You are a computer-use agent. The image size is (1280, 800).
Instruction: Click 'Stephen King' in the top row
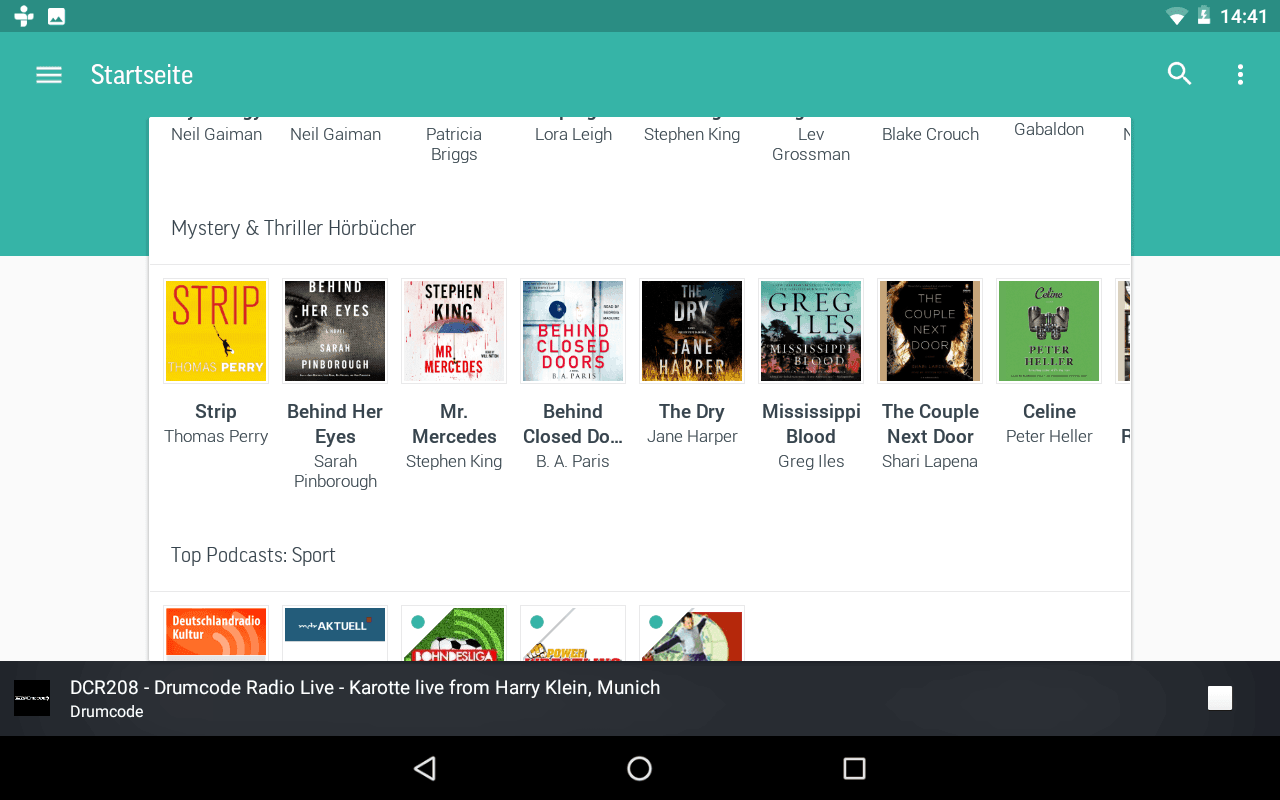click(x=692, y=134)
